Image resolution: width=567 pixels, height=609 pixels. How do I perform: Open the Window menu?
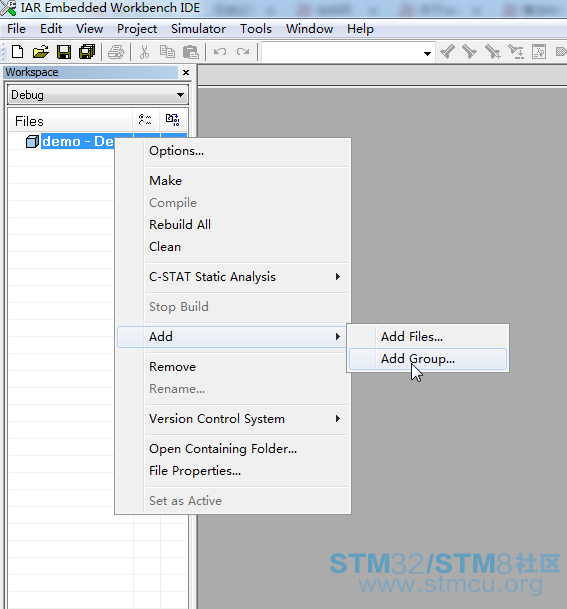309,29
